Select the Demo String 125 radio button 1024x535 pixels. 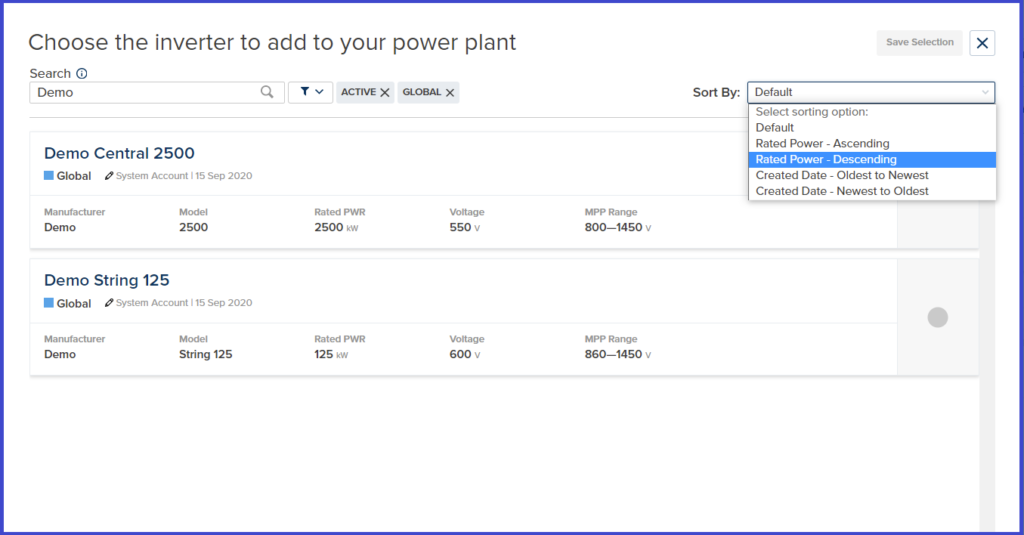(938, 317)
